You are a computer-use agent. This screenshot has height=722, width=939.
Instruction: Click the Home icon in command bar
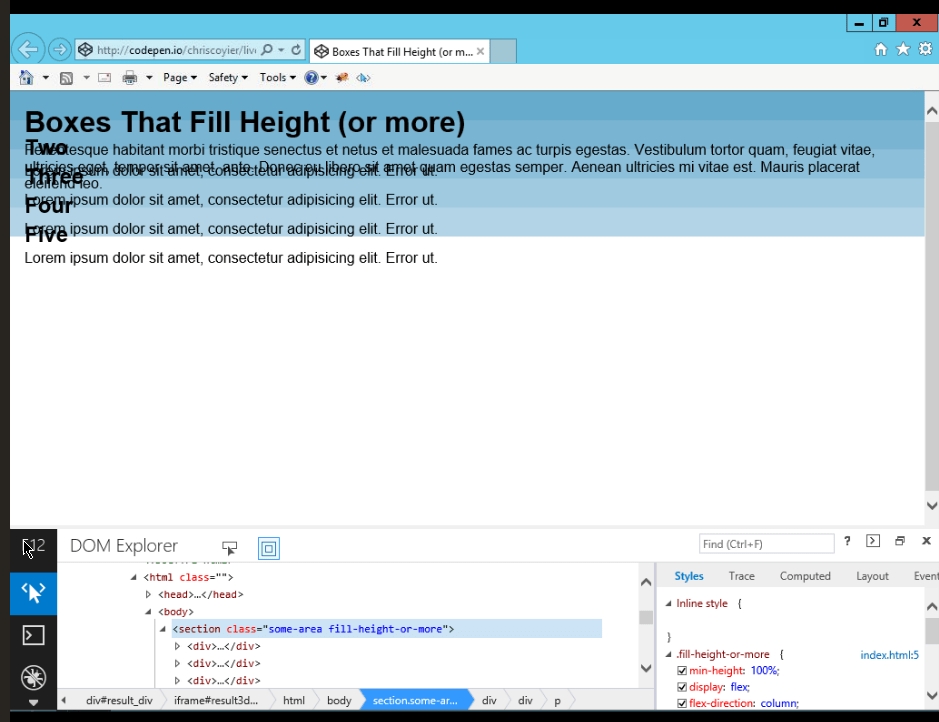[26, 77]
